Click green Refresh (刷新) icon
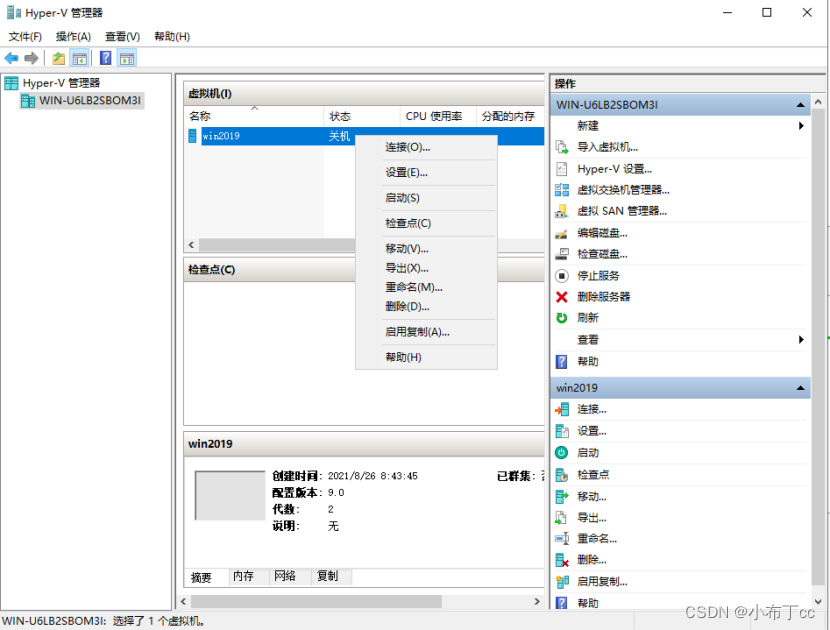The width and height of the screenshot is (830, 630). (x=562, y=318)
